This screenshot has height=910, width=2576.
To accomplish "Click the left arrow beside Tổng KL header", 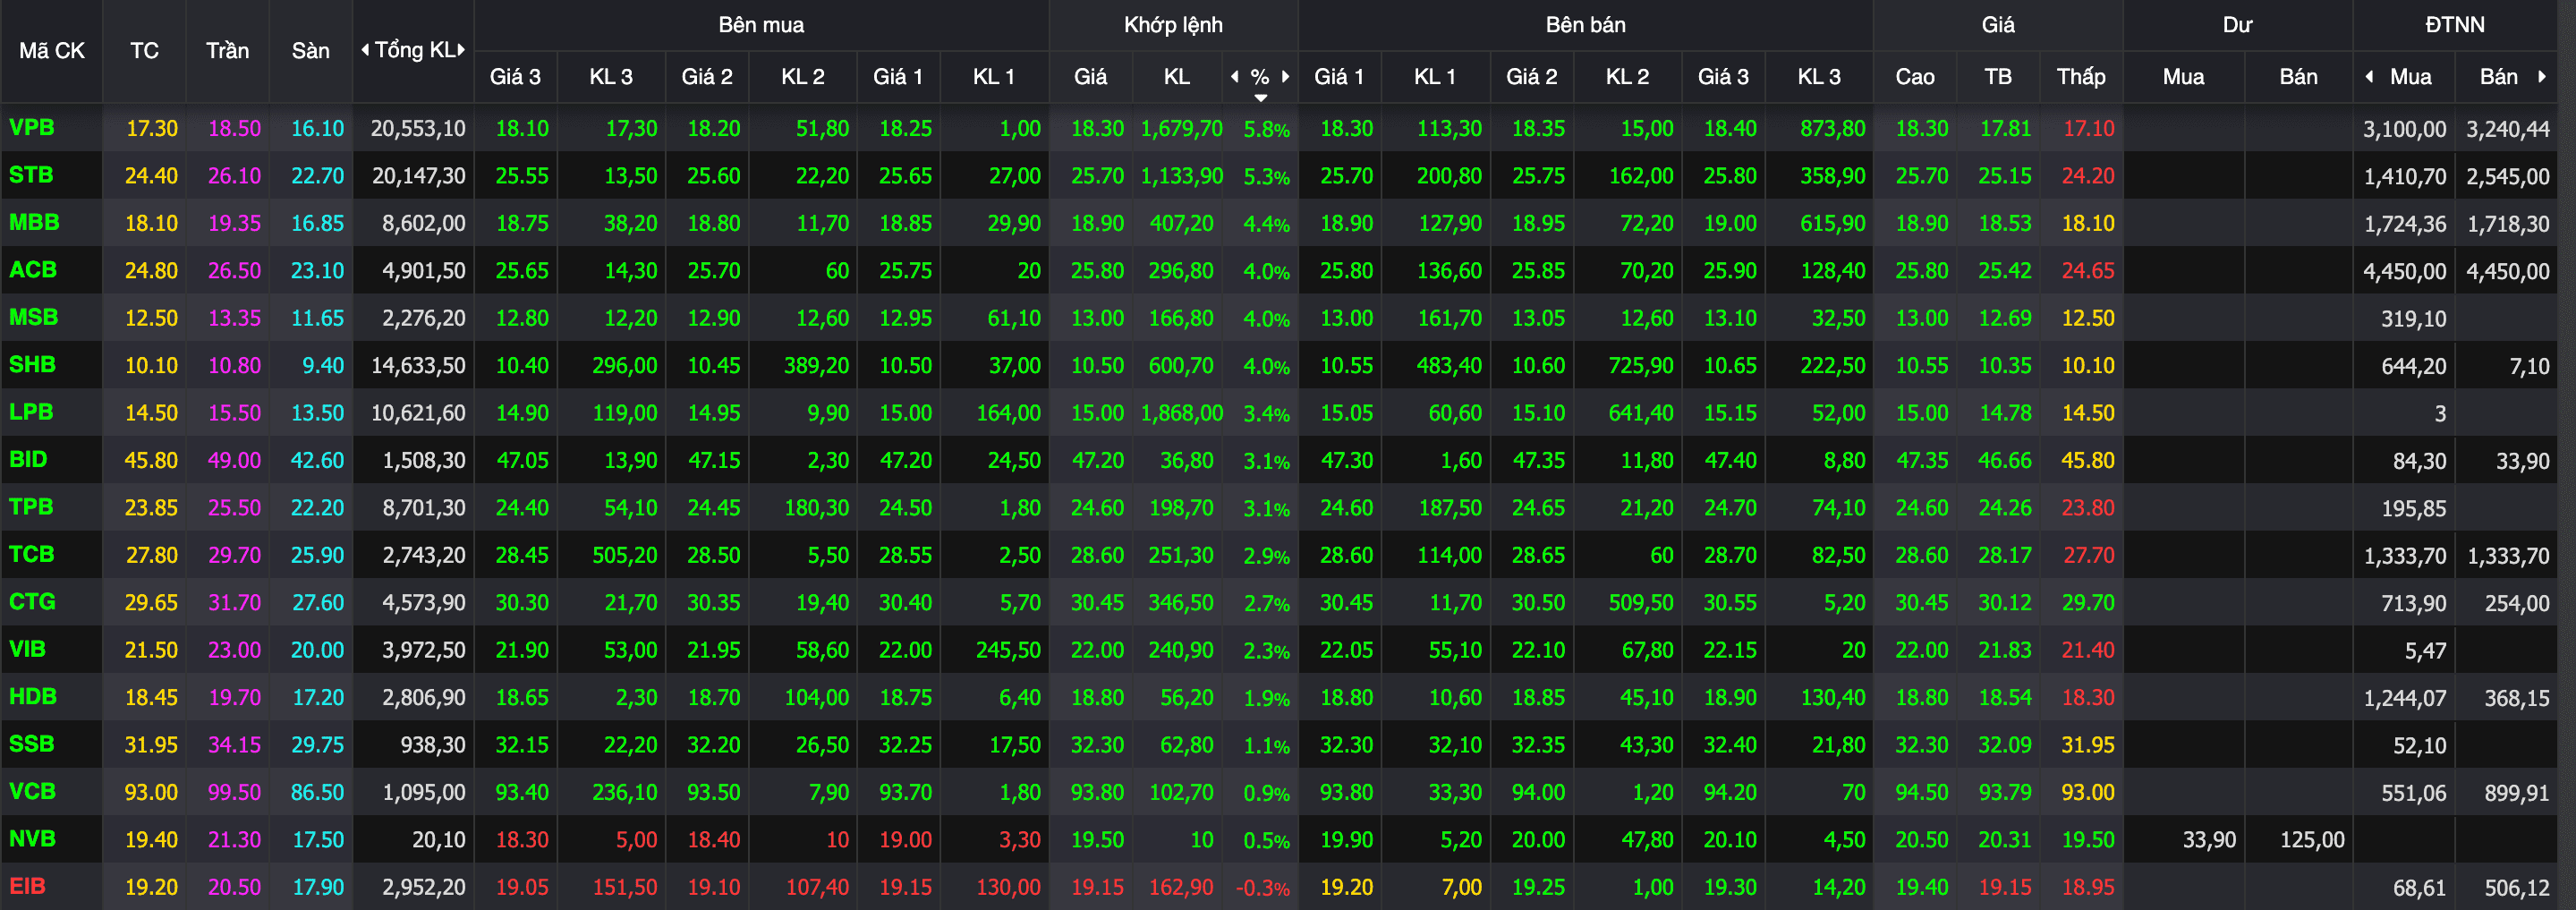I will coord(365,50).
